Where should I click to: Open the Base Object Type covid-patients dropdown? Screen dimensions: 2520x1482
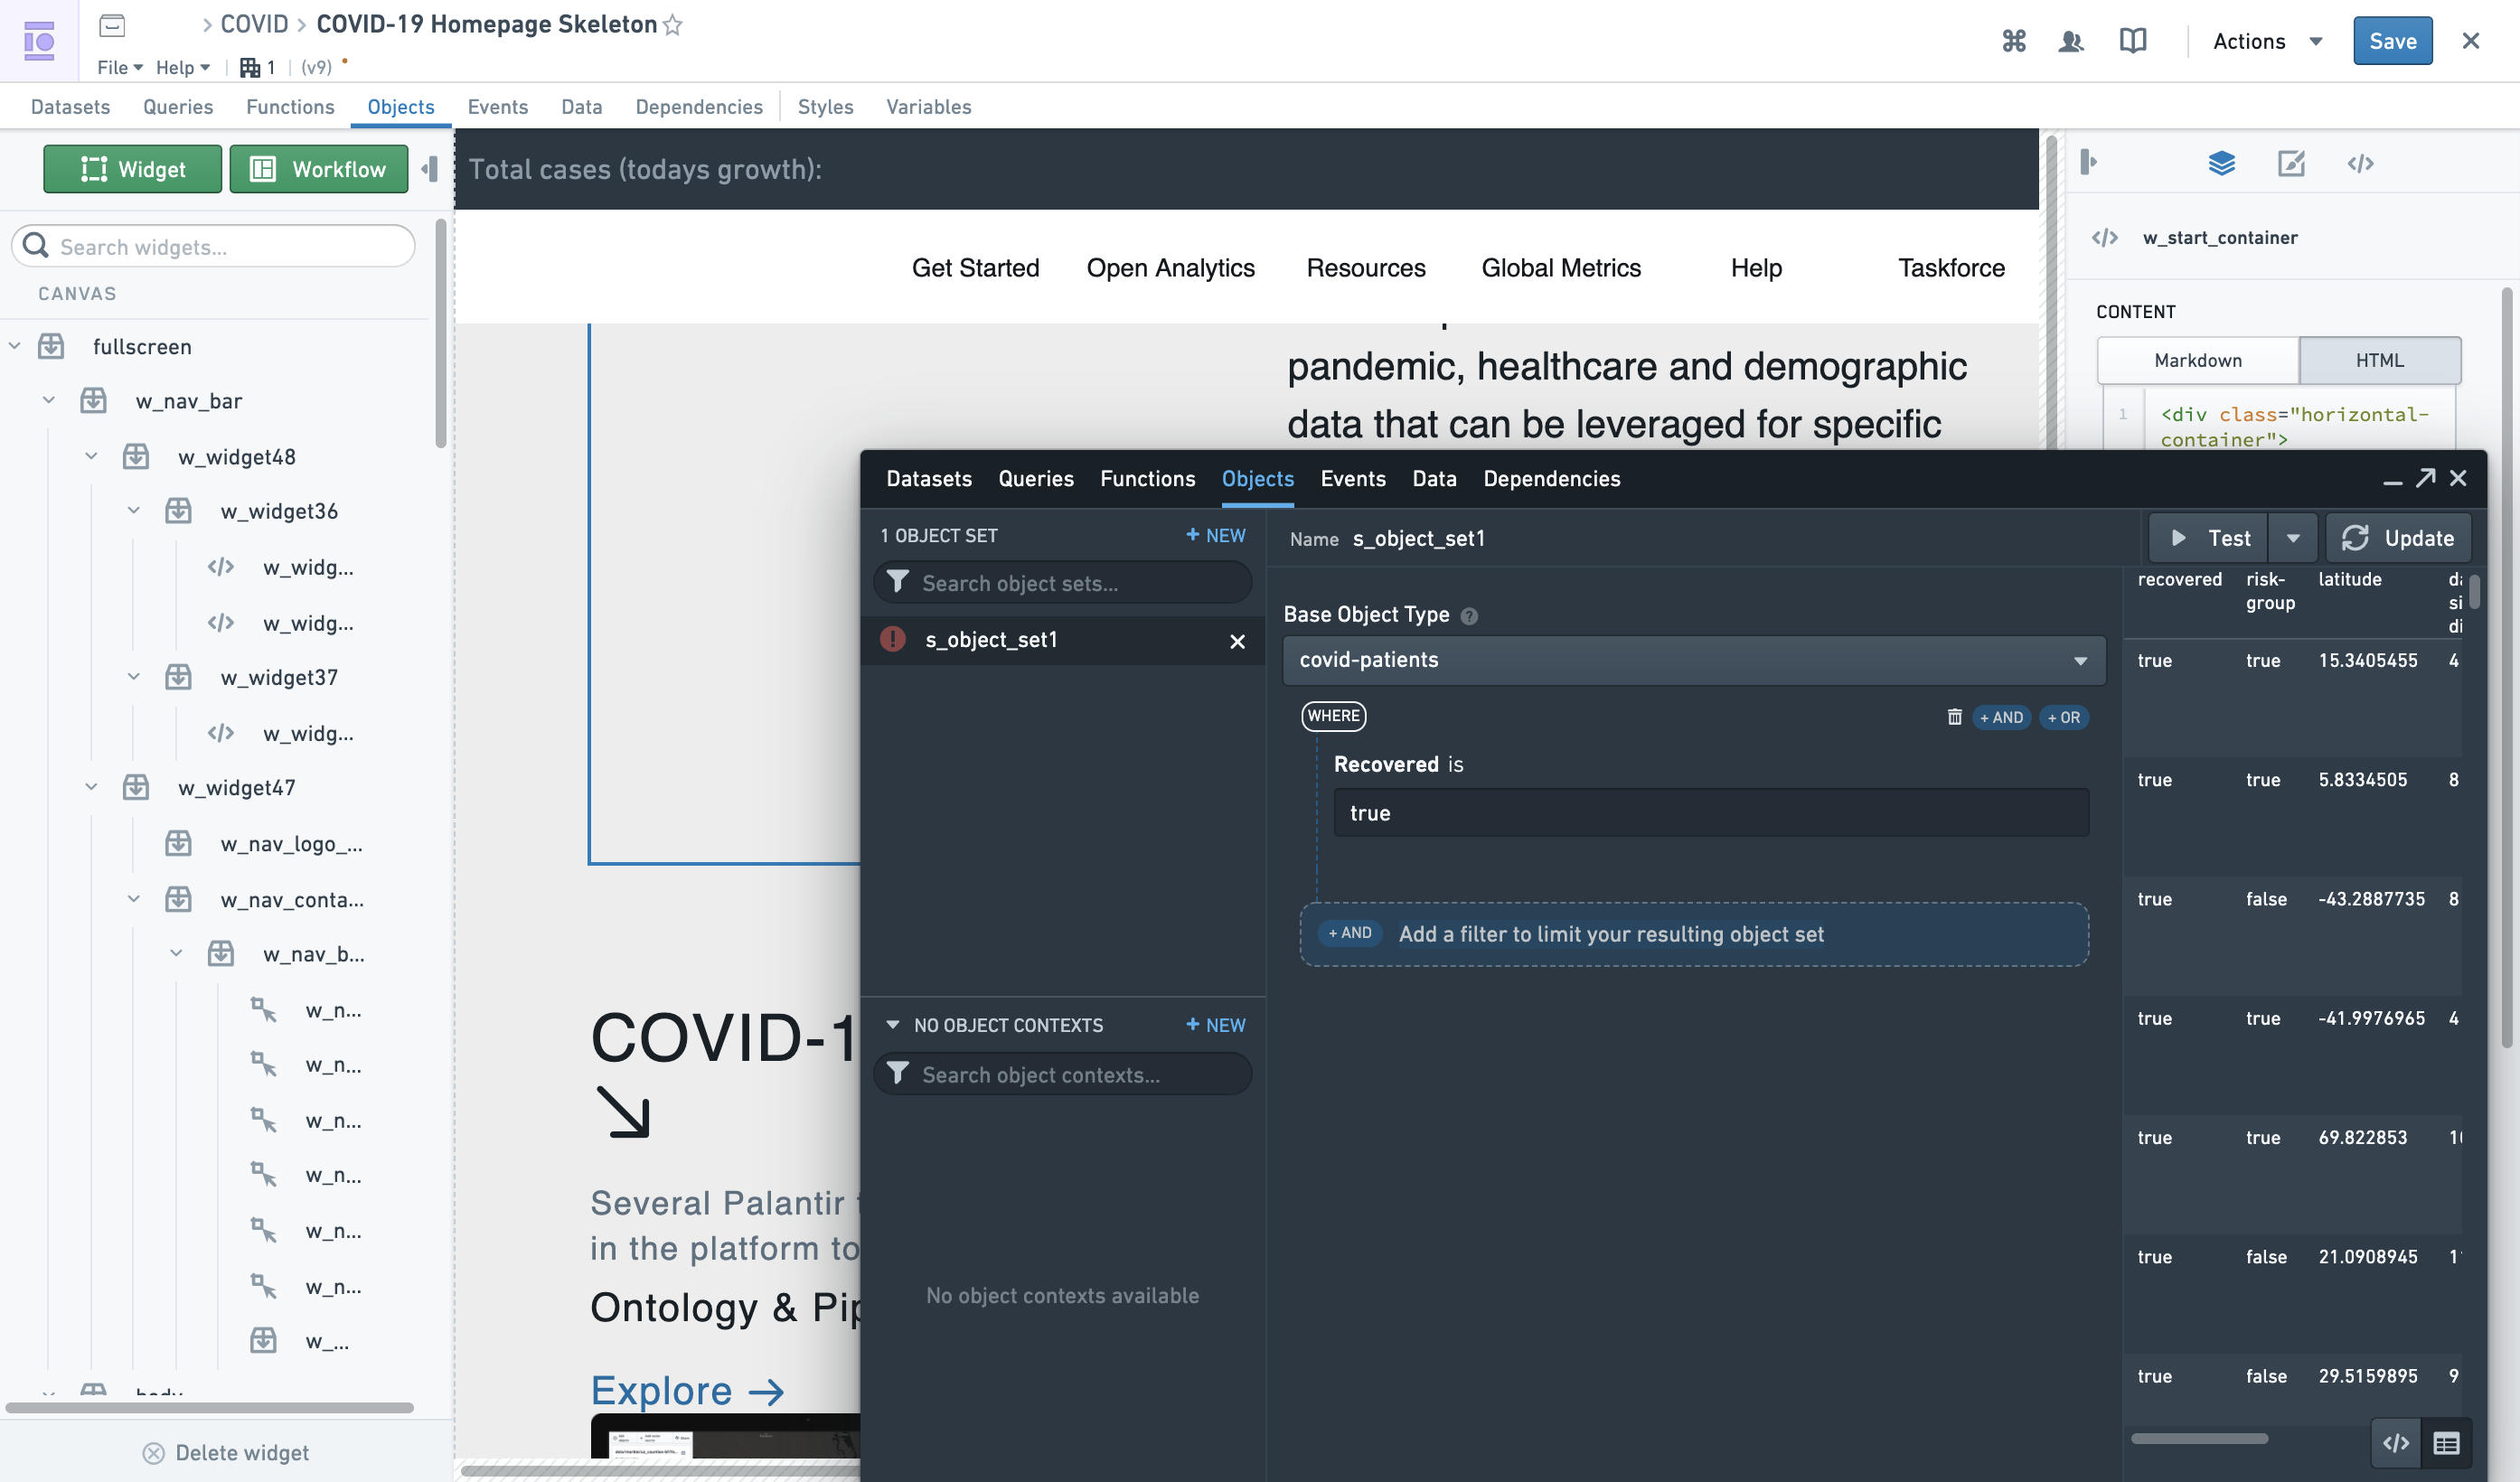click(1694, 660)
